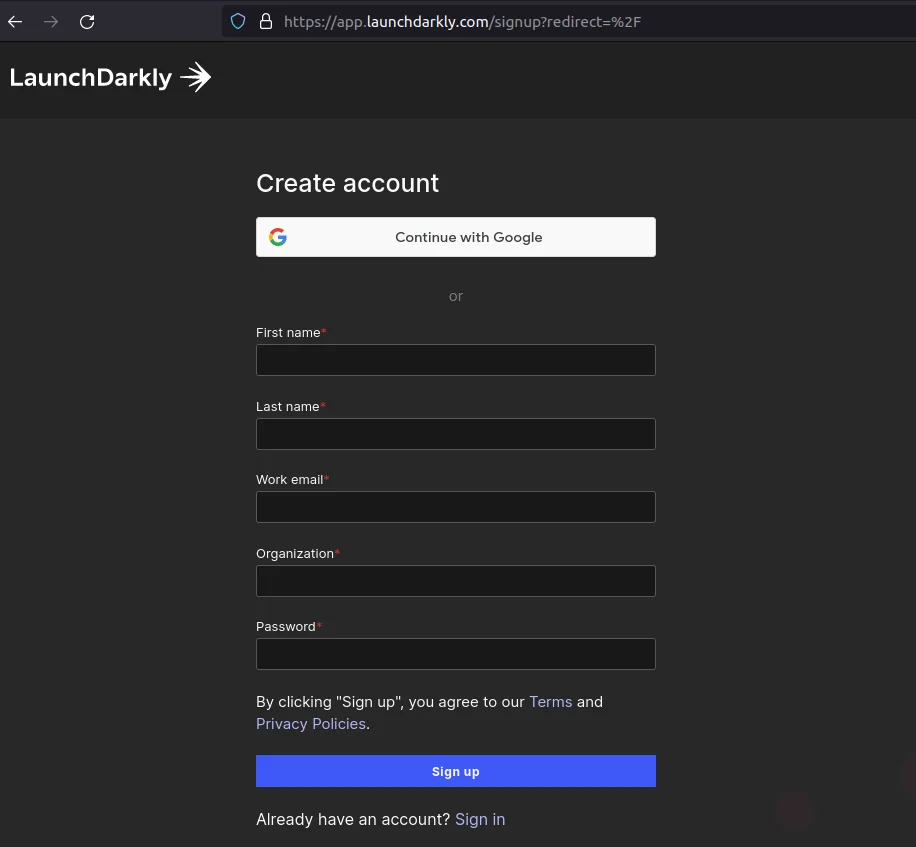Open the tracking protection shield icon

coord(238,22)
